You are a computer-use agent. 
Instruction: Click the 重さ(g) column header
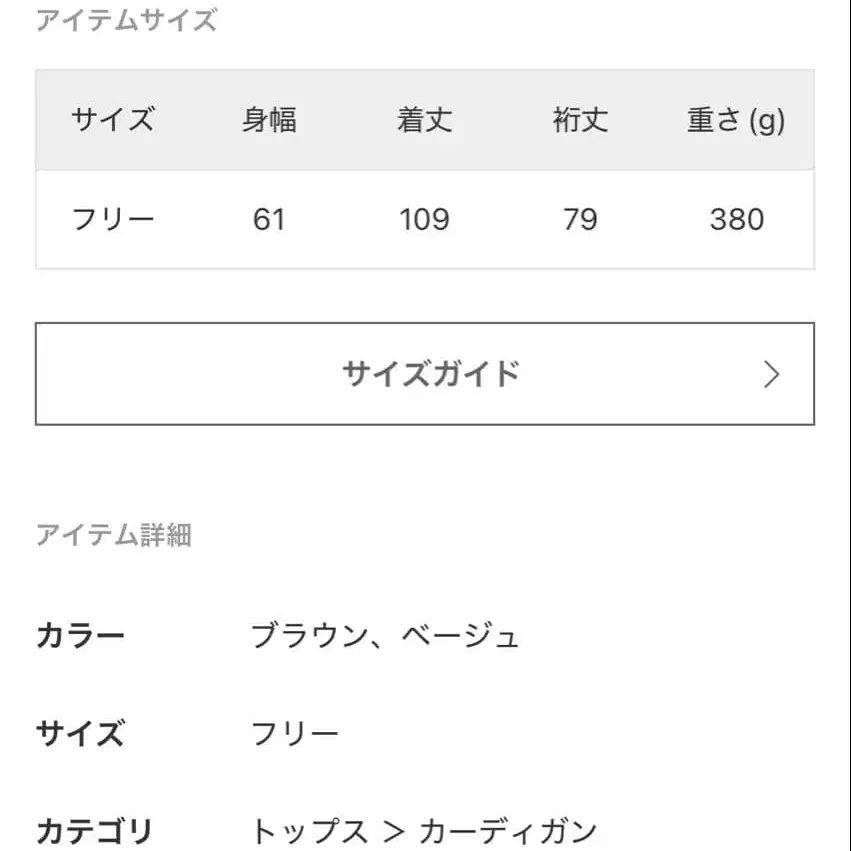coord(736,119)
